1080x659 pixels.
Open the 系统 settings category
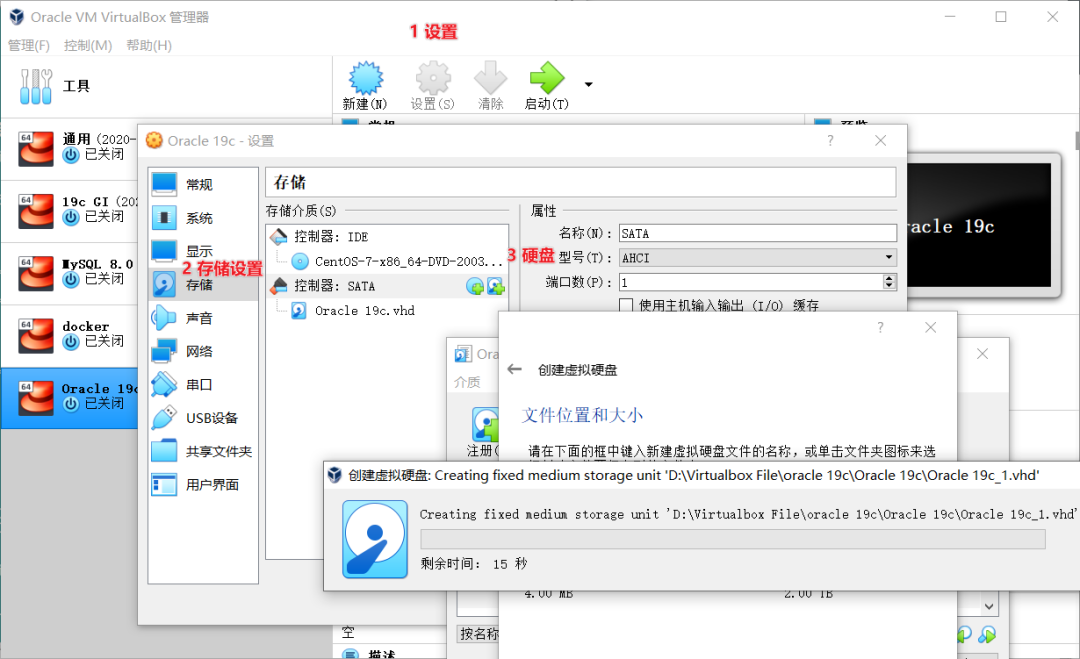click(x=202, y=218)
